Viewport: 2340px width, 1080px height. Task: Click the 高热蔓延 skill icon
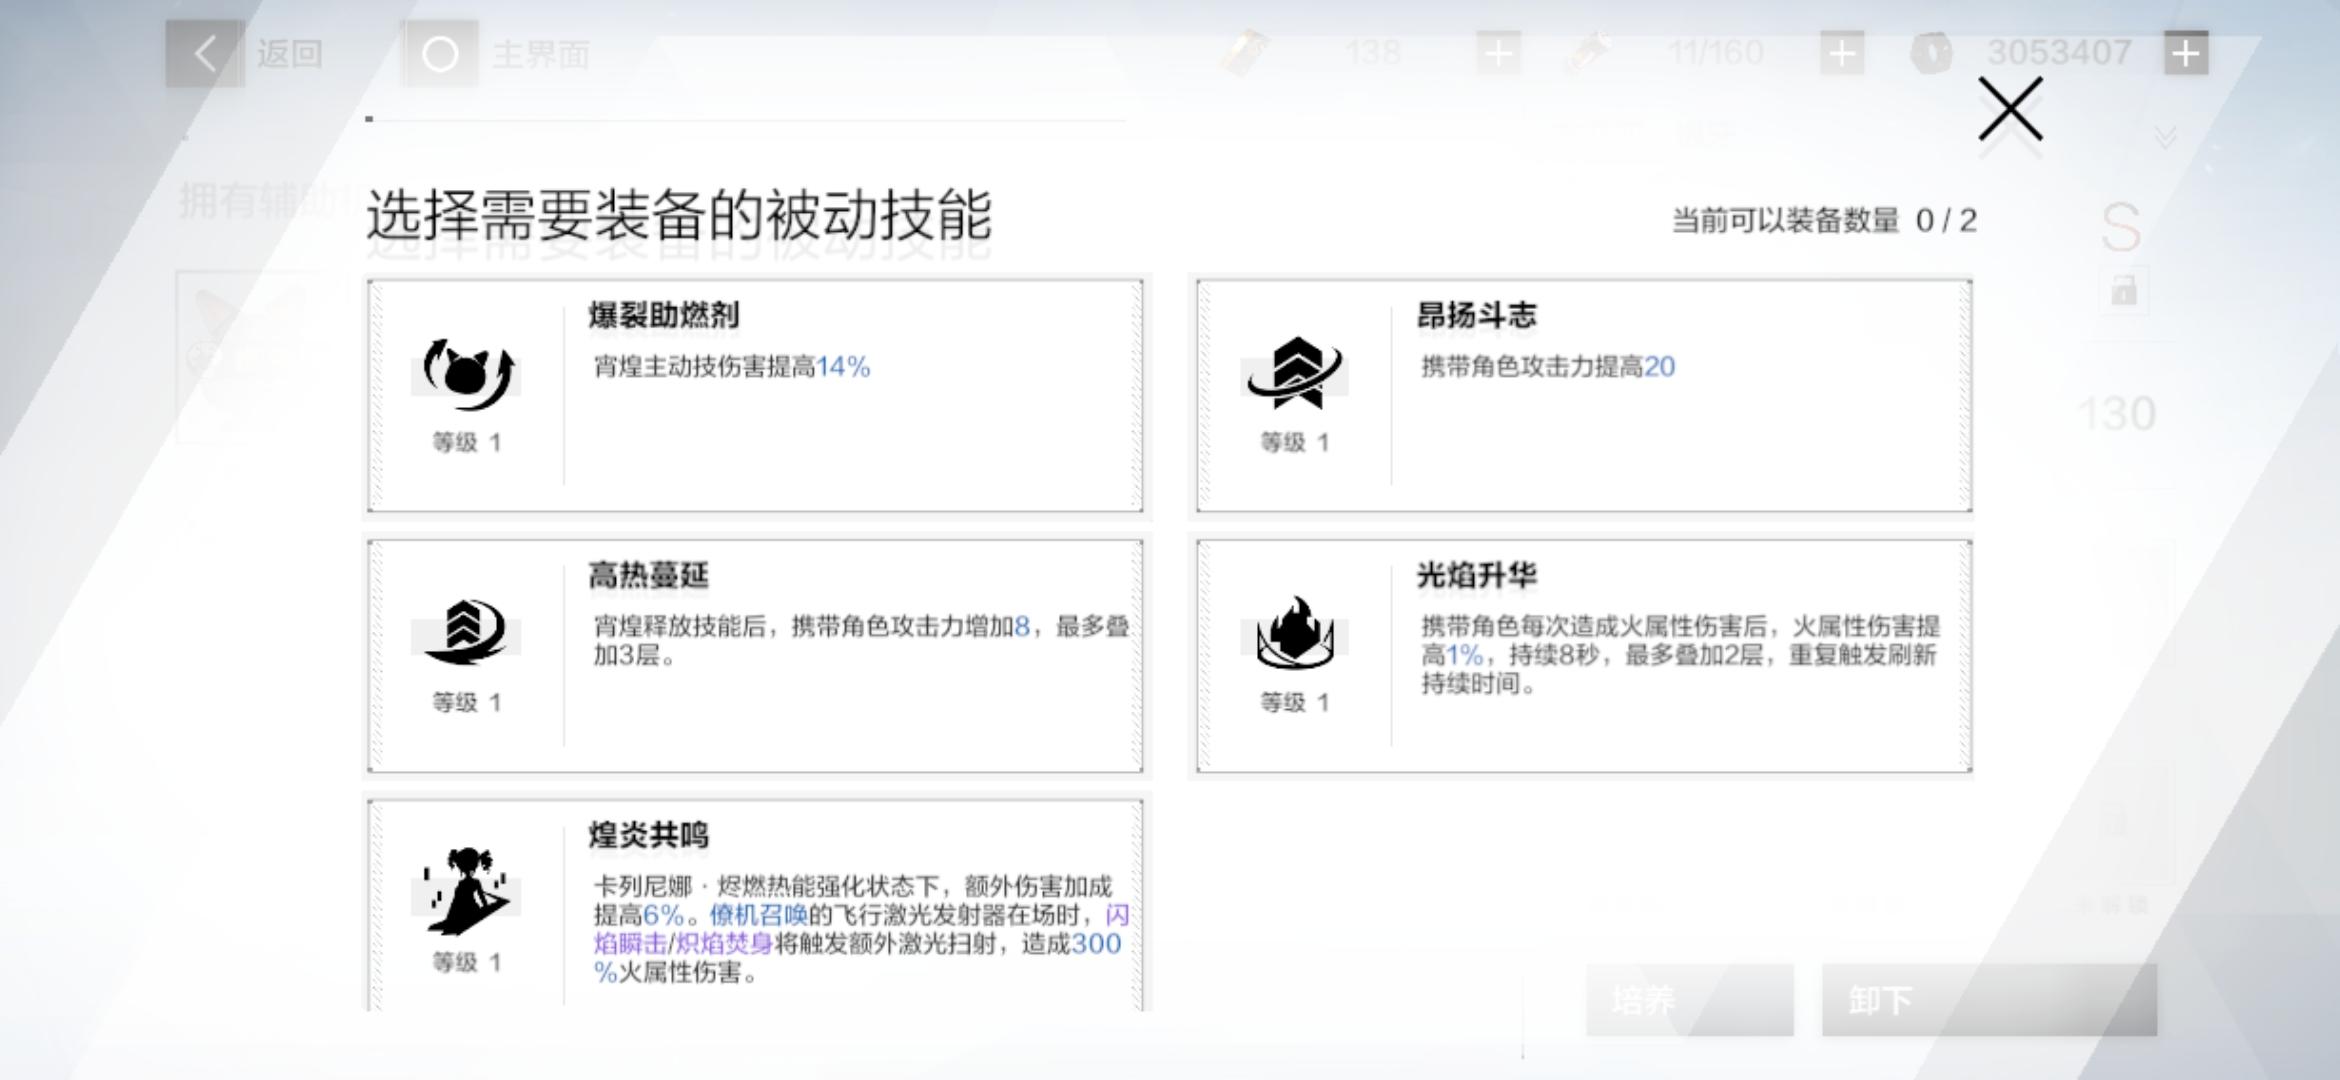466,632
